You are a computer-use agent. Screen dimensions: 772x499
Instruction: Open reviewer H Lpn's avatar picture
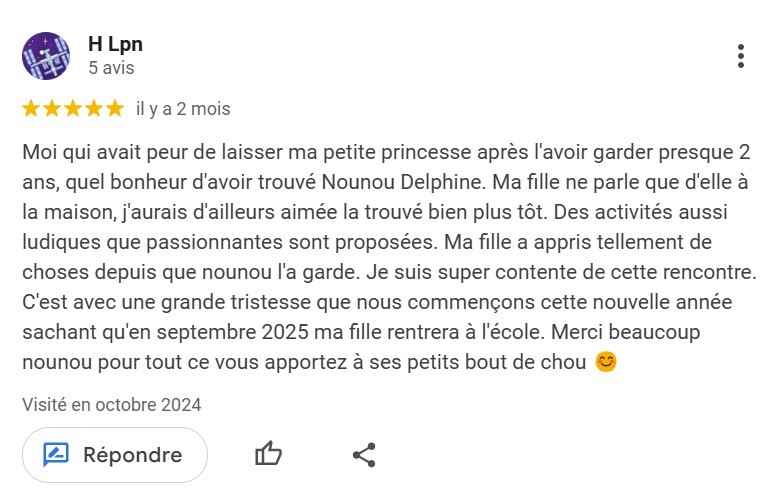[45, 56]
